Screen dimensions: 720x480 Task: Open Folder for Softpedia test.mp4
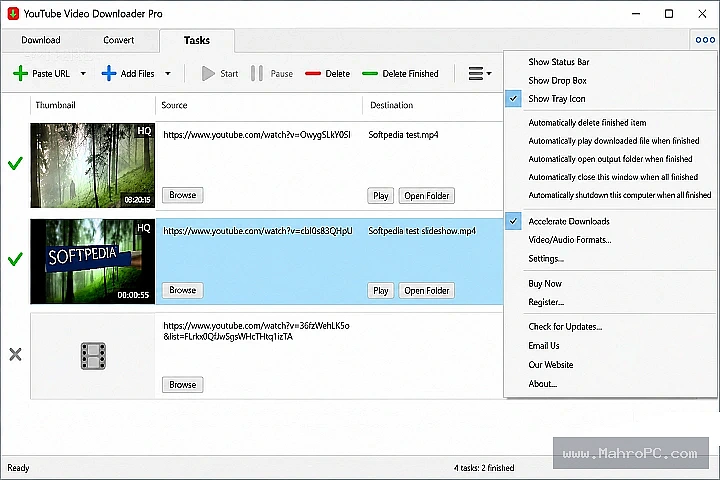(x=427, y=196)
